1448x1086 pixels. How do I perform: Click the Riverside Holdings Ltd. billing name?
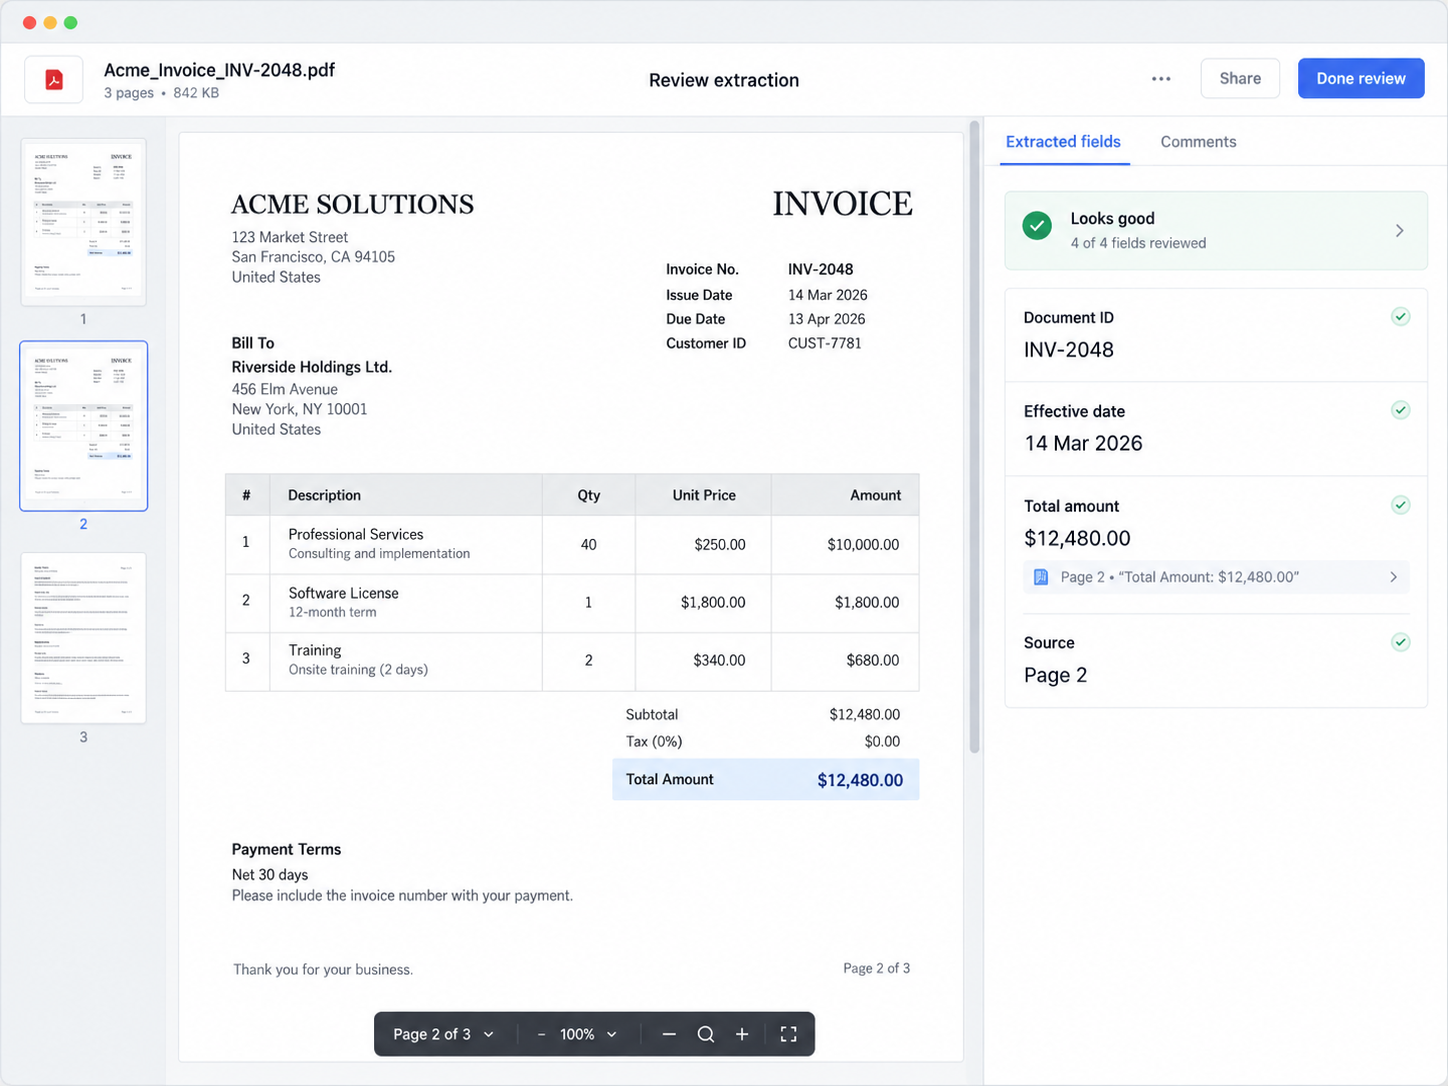point(312,367)
